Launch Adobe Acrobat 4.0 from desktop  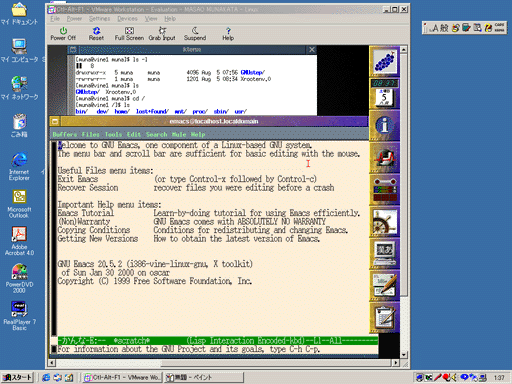pyautogui.click(x=19, y=241)
